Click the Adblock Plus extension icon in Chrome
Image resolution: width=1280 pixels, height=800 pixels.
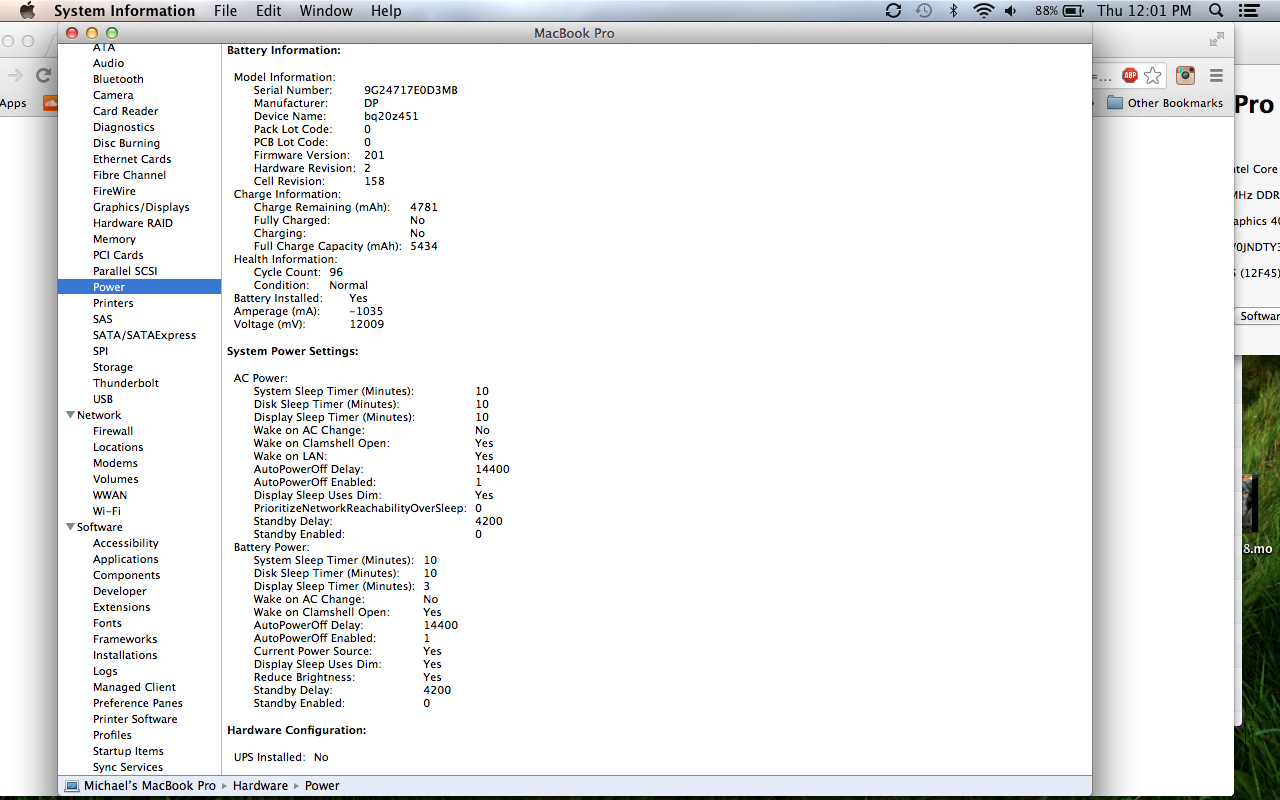[1130, 75]
